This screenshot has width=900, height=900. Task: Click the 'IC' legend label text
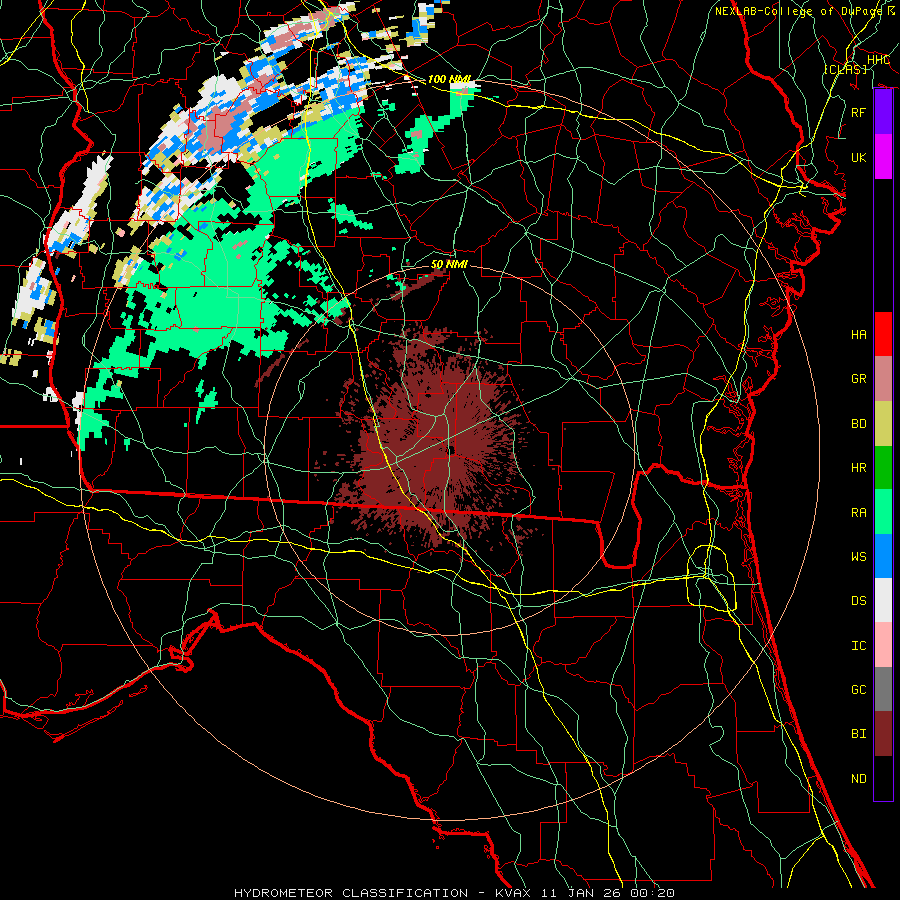coord(858,646)
